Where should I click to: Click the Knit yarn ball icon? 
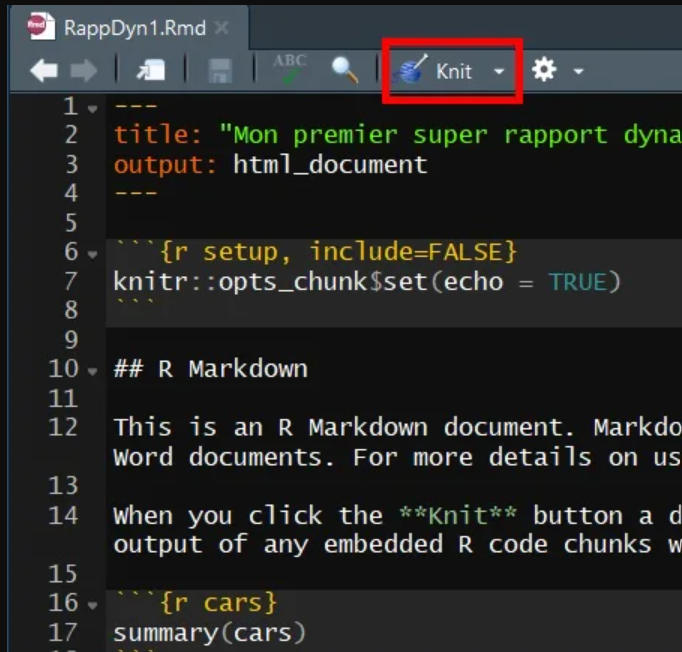click(x=411, y=71)
